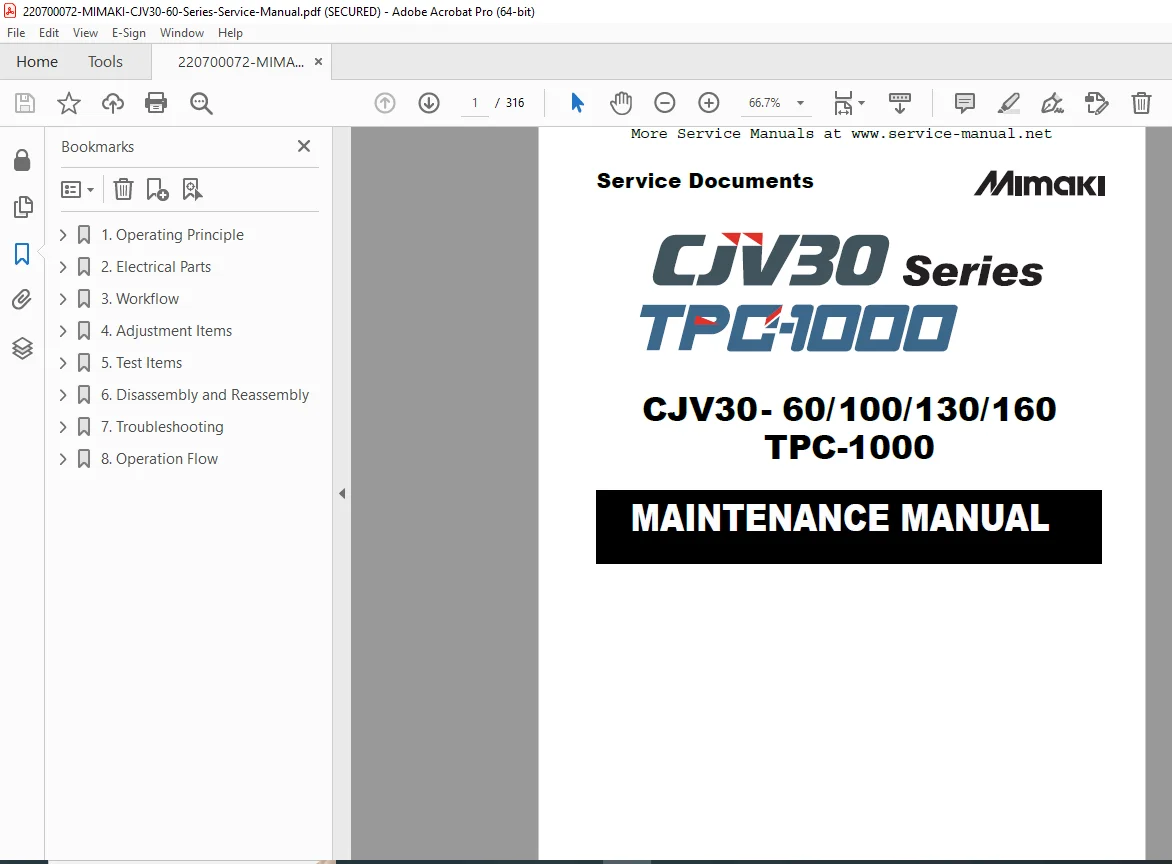Image resolution: width=1172 pixels, height=864 pixels.
Task: Expand the 8. Operation Flow bookmark
Action: tap(63, 459)
